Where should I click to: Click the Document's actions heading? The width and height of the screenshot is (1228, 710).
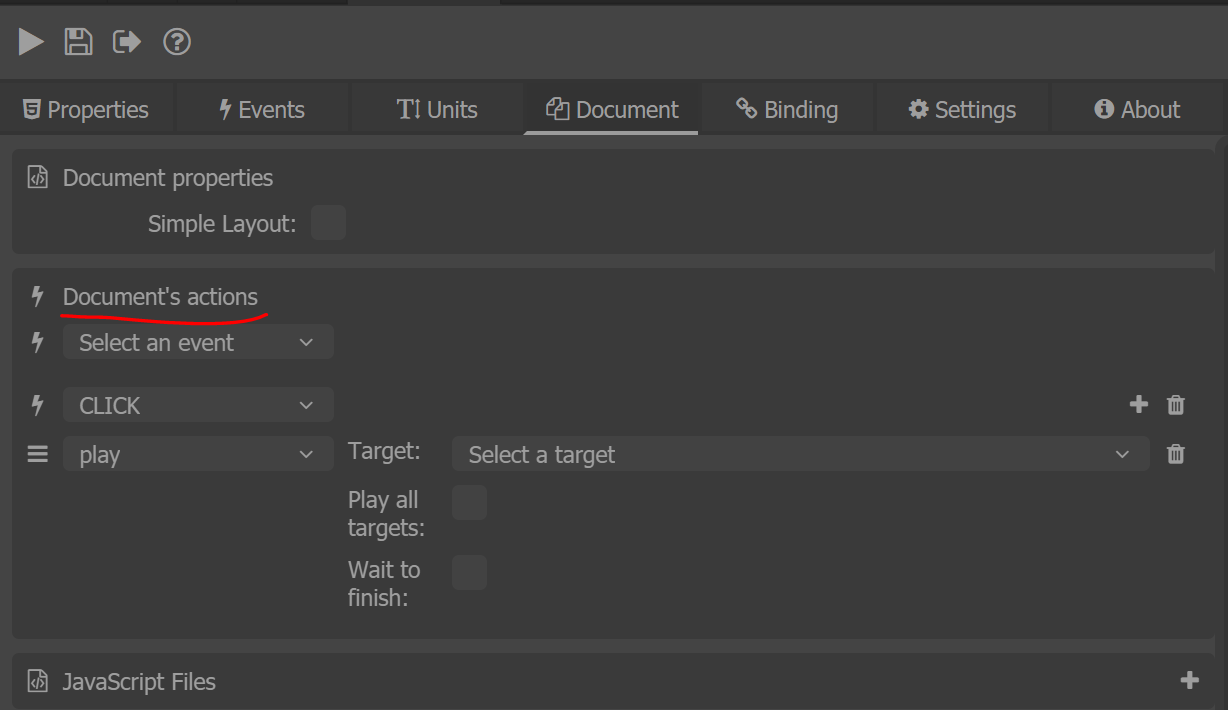pyautogui.click(x=160, y=297)
